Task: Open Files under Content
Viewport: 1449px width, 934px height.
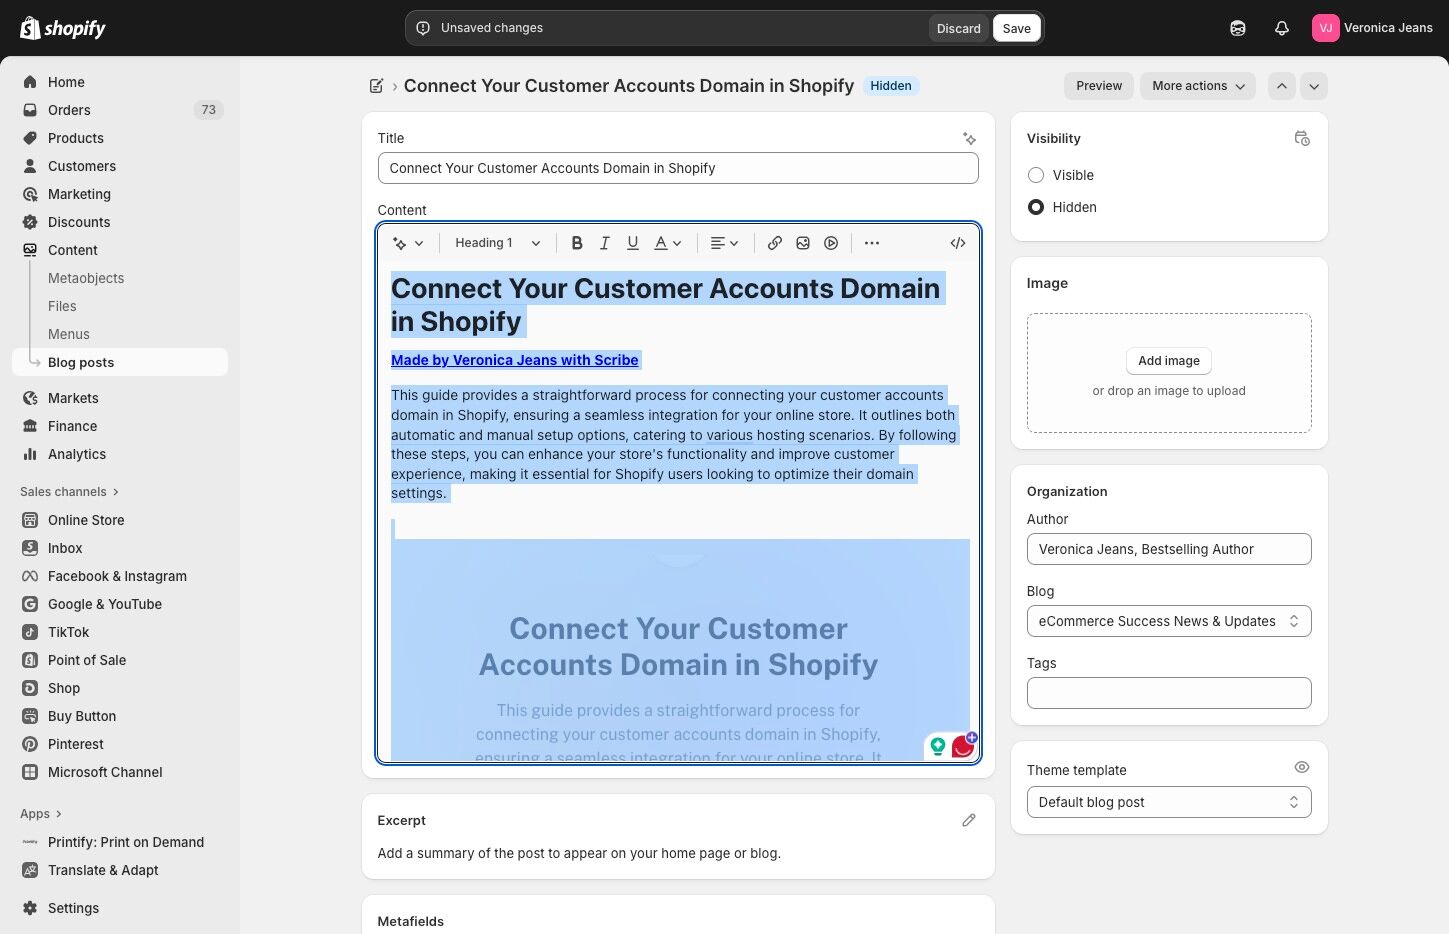Action: 62,306
